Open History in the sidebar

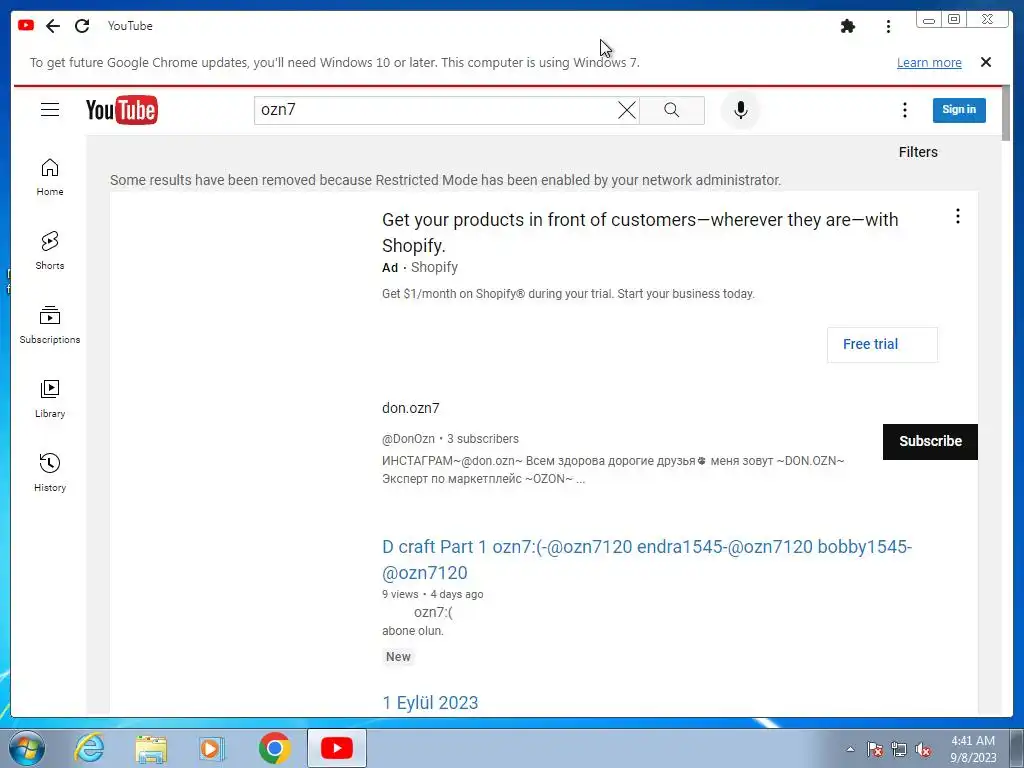(x=50, y=472)
